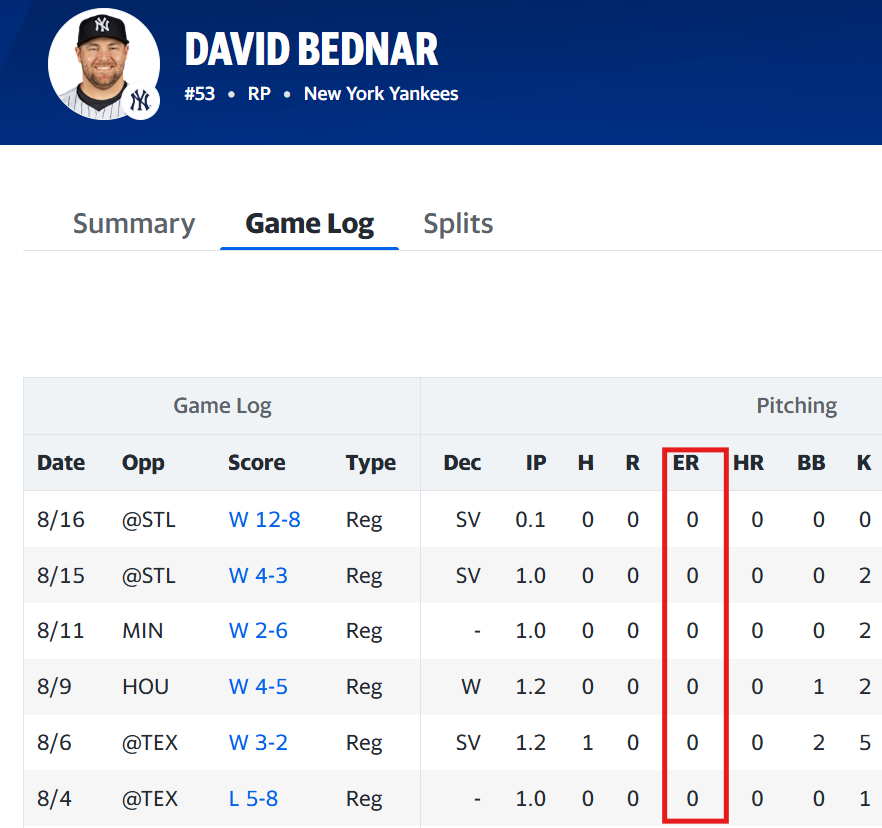The image size is (882, 828).
Task: Click the HR column header
Action: coord(748,463)
